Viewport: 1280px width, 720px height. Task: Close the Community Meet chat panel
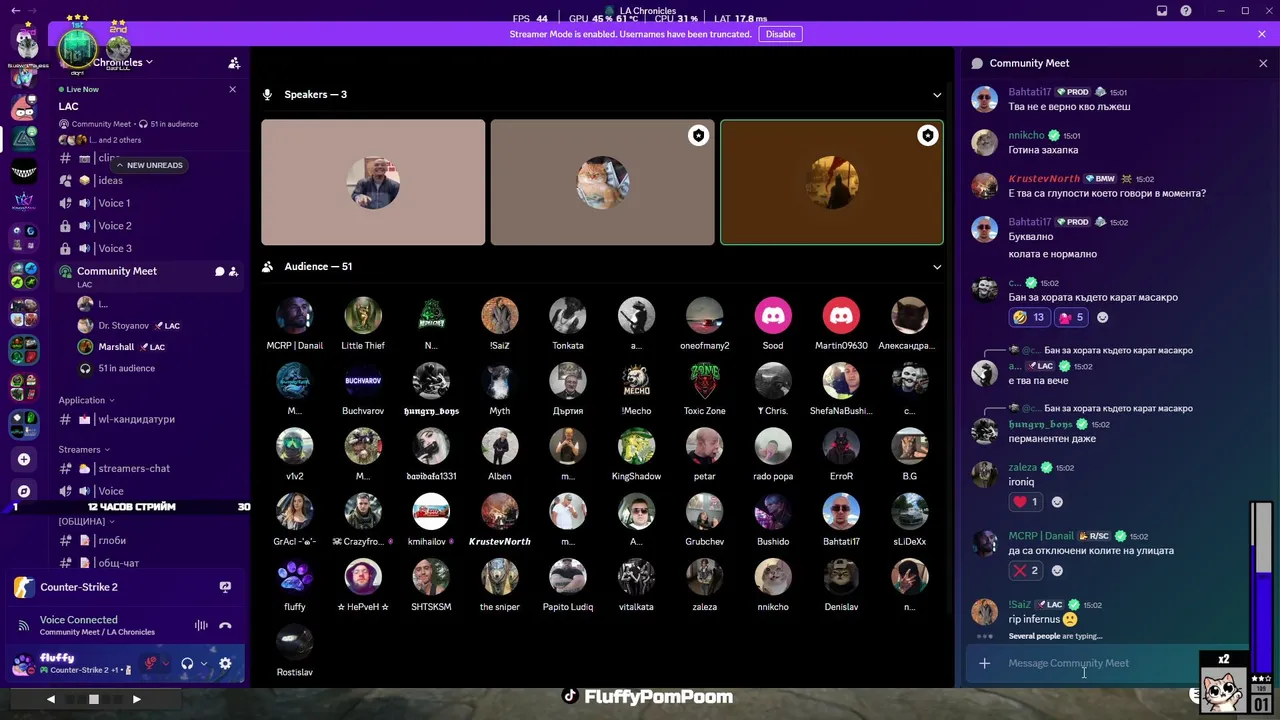point(1263,63)
